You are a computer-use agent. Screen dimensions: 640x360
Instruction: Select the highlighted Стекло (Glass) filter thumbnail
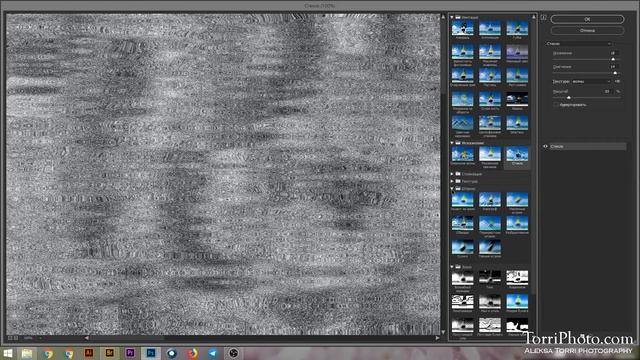coord(517,154)
